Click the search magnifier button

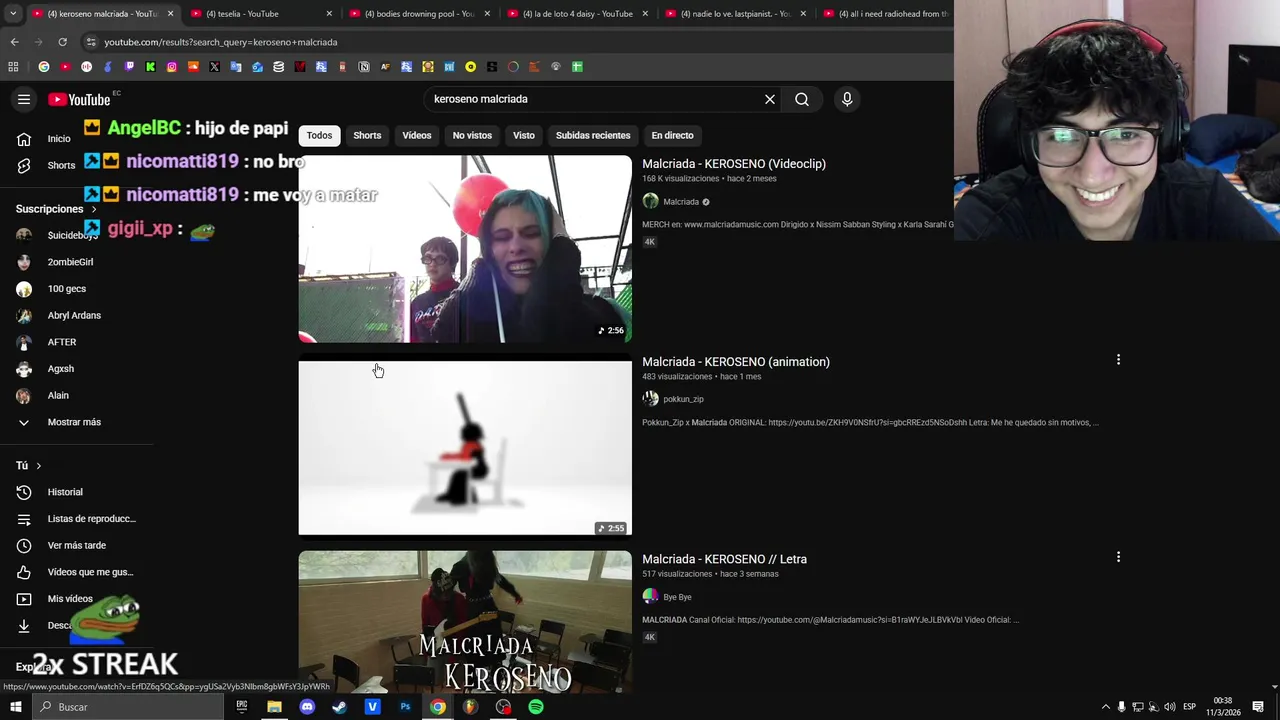pos(802,99)
